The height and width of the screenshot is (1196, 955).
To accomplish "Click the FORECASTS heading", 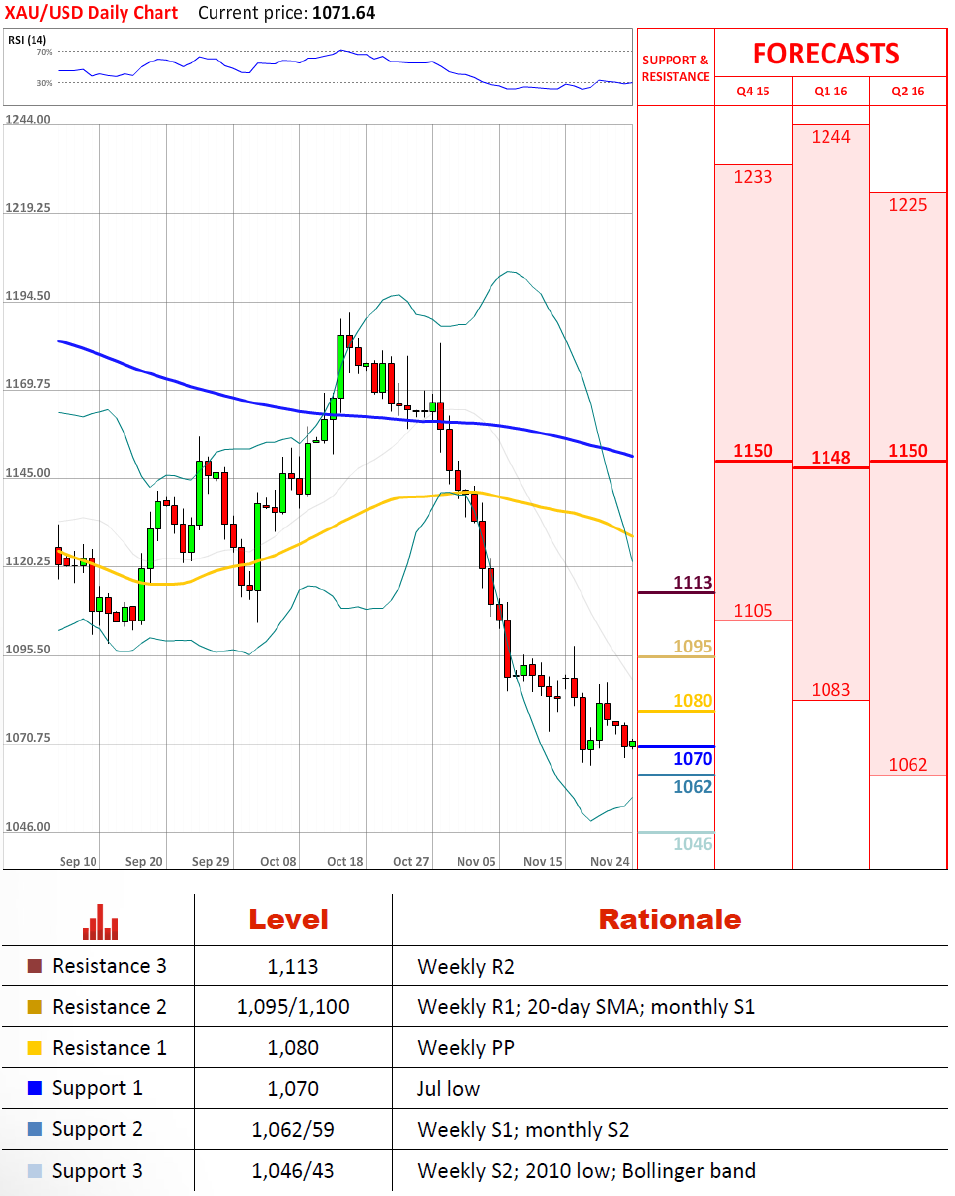I will tap(826, 53).
